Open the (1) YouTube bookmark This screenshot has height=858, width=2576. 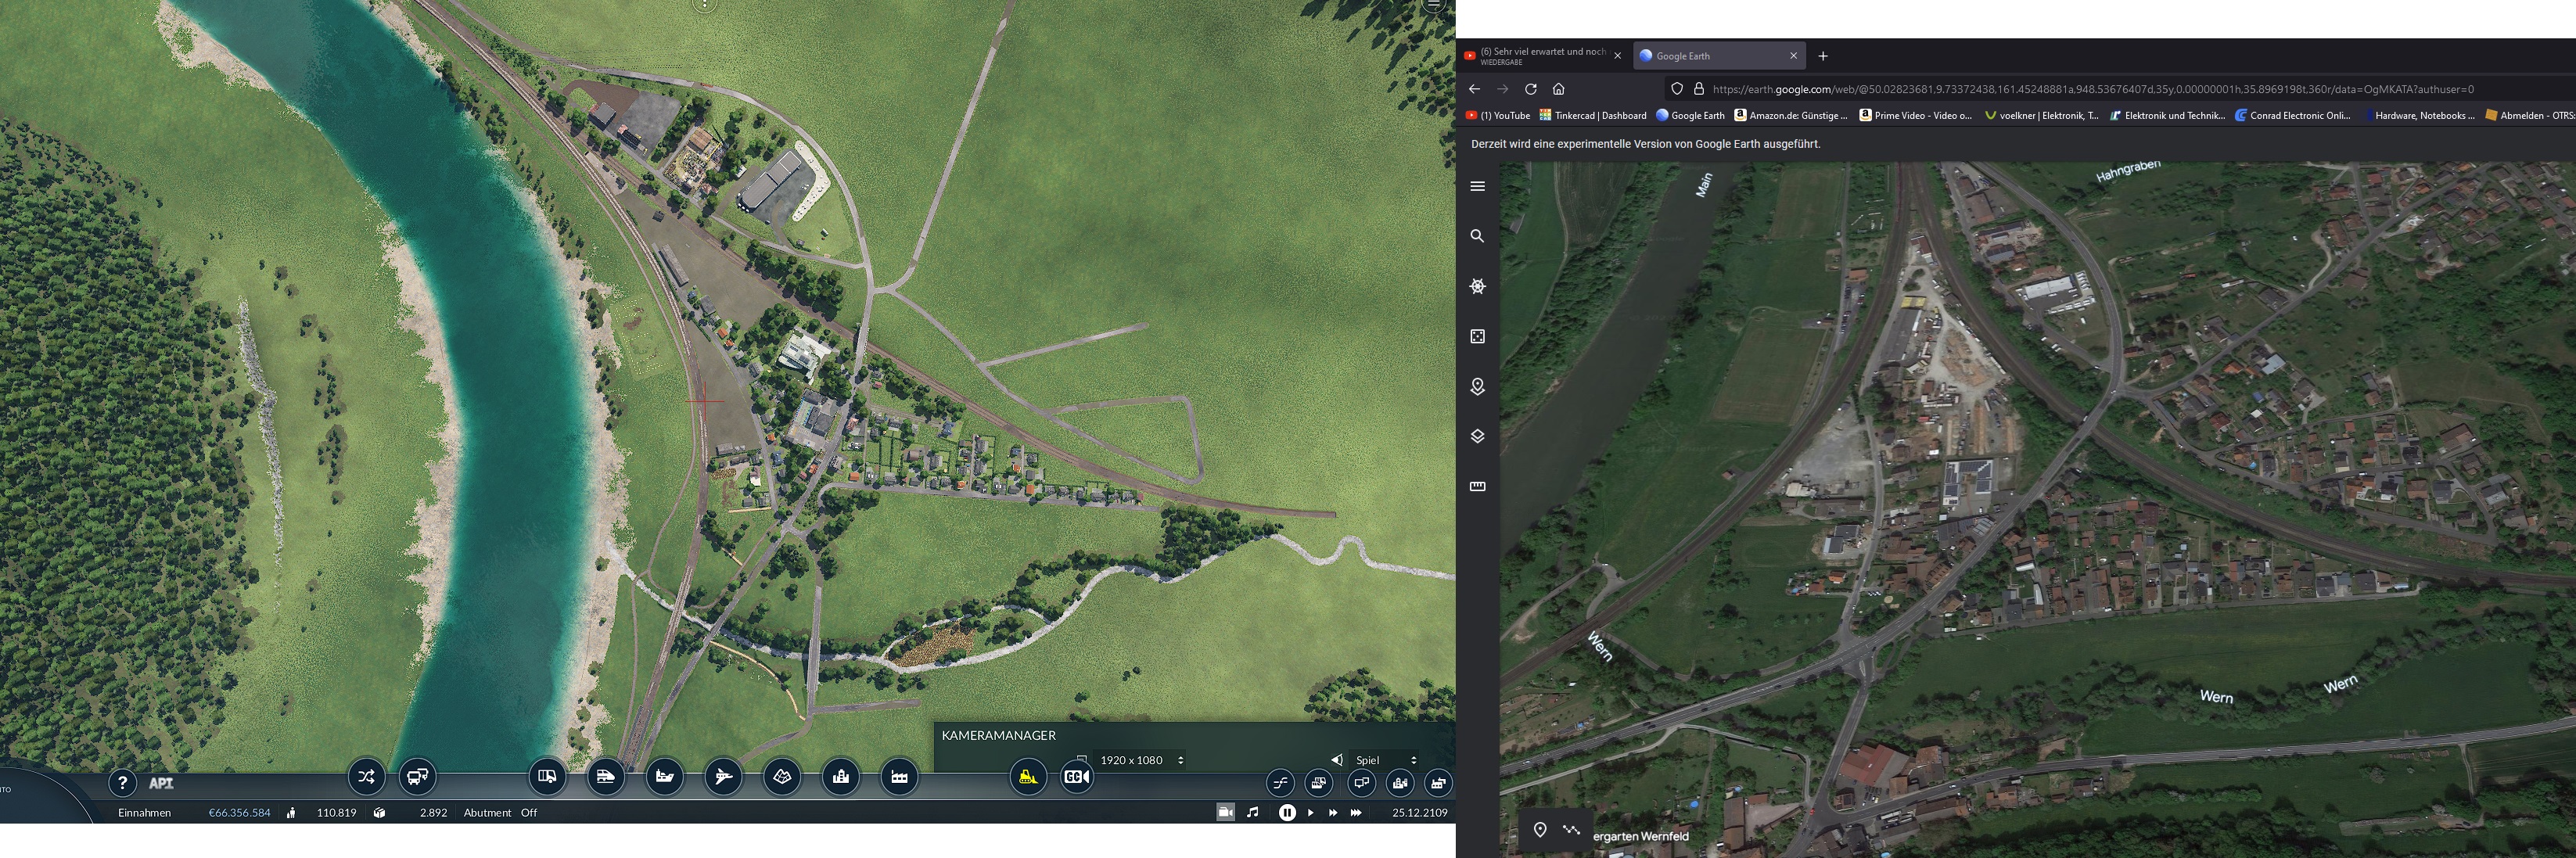tap(1497, 116)
